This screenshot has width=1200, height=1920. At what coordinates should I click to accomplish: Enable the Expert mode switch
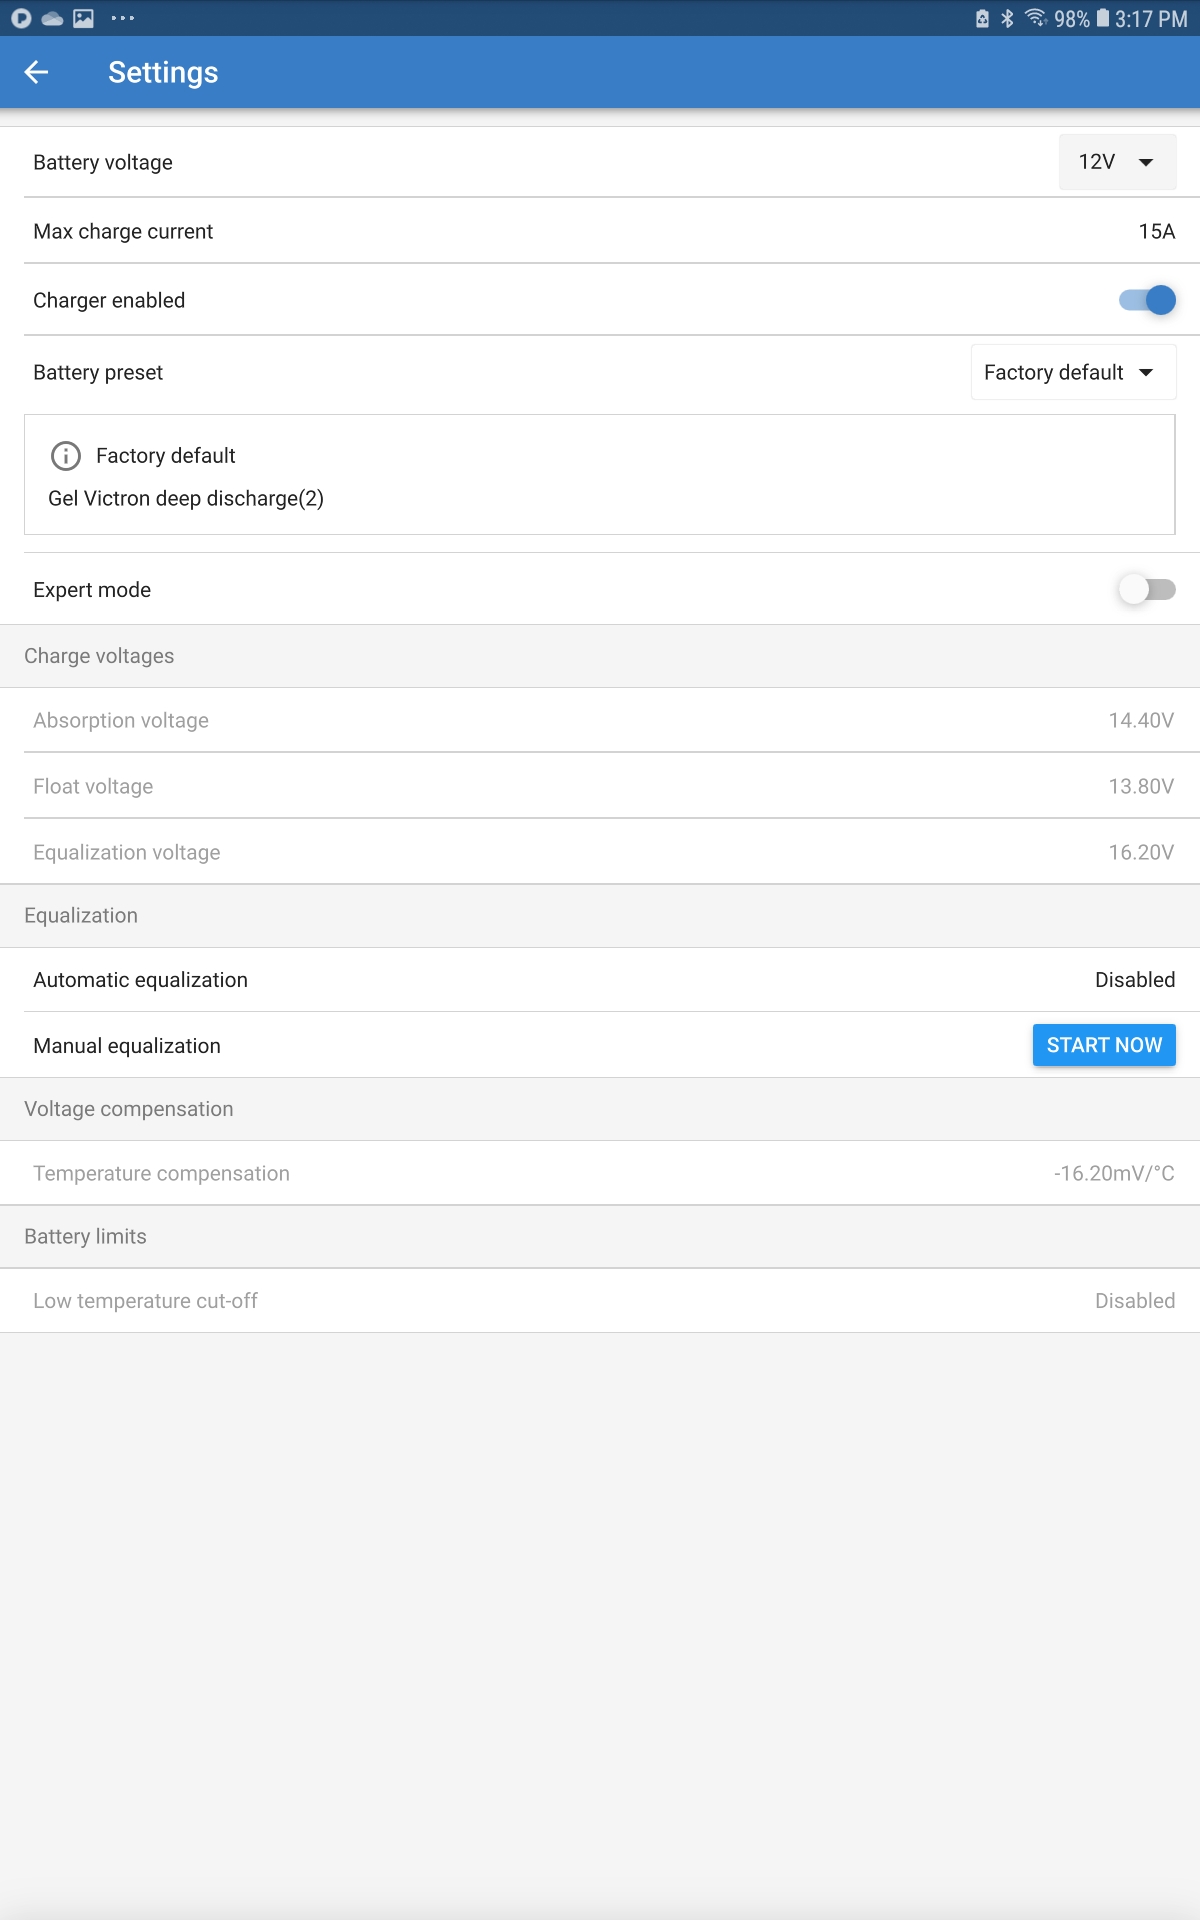(x=1147, y=590)
